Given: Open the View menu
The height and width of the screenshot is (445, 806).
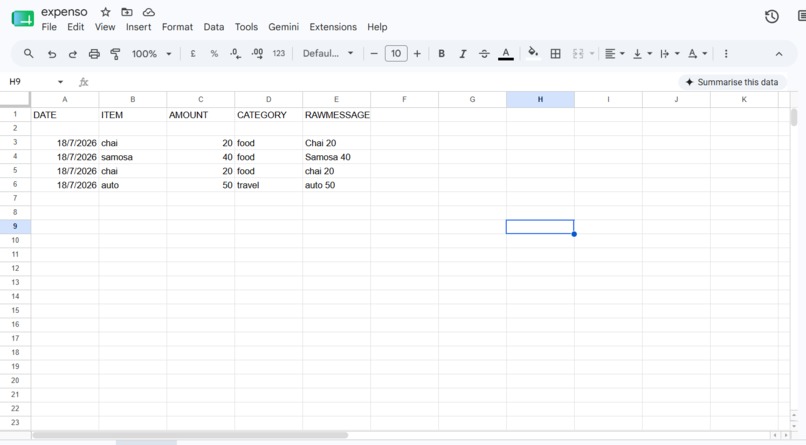Looking at the screenshot, I should (105, 27).
